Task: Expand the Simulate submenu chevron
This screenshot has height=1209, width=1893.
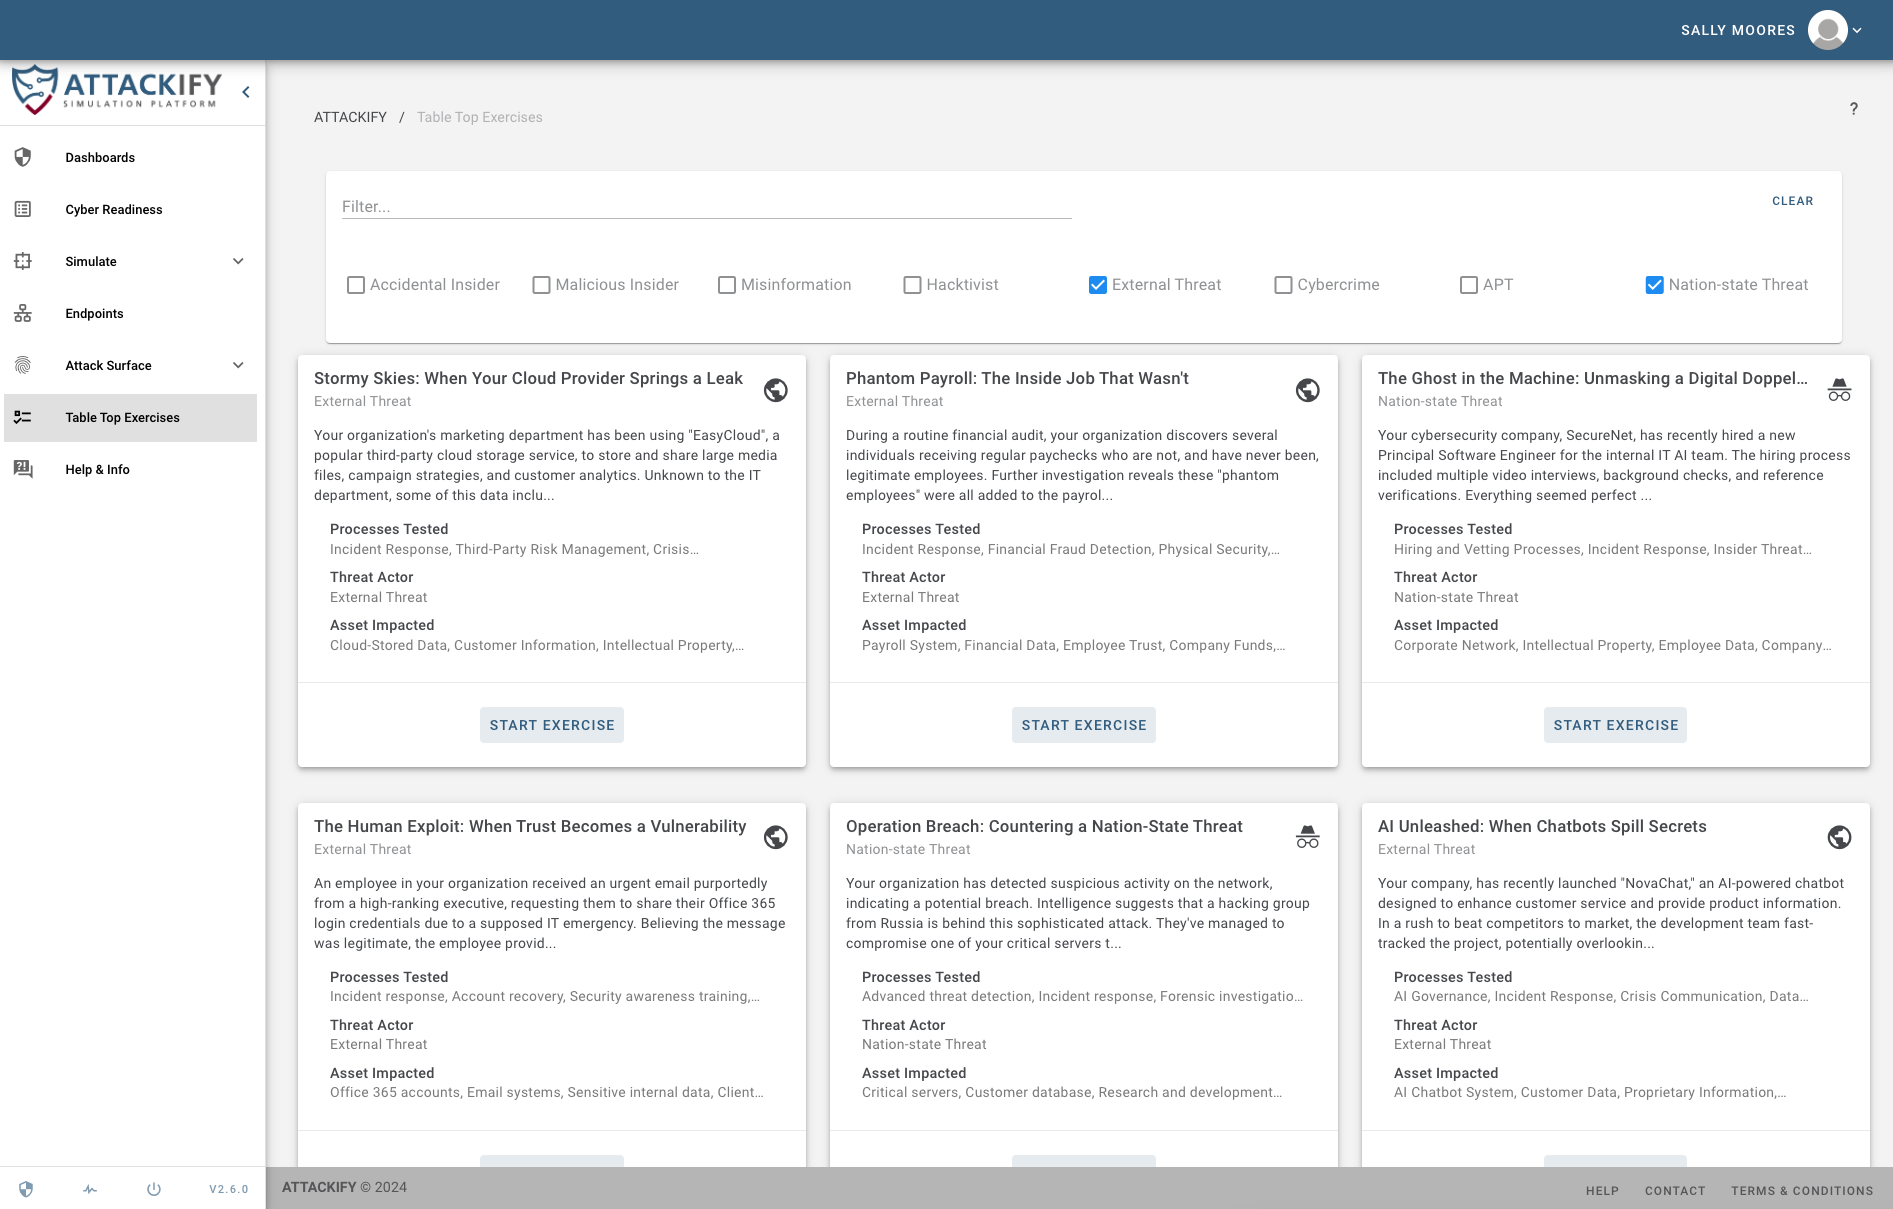Action: pyautogui.click(x=238, y=261)
